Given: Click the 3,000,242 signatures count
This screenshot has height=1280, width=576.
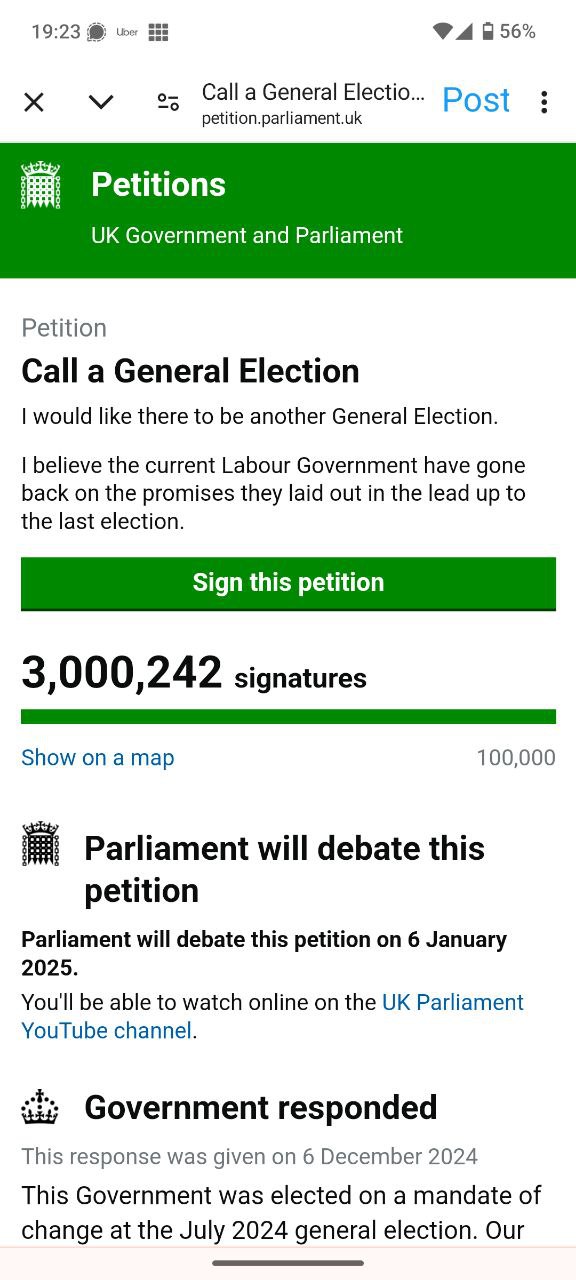Looking at the screenshot, I should point(194,673).
